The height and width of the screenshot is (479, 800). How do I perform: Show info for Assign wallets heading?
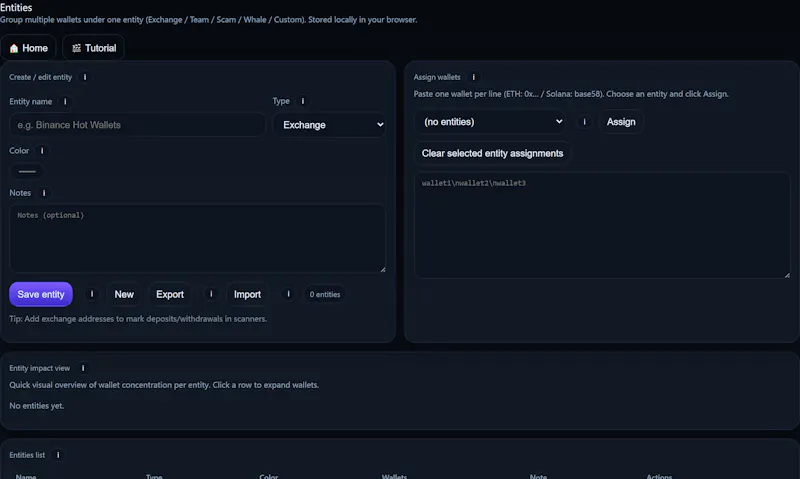tap(473, 77)
